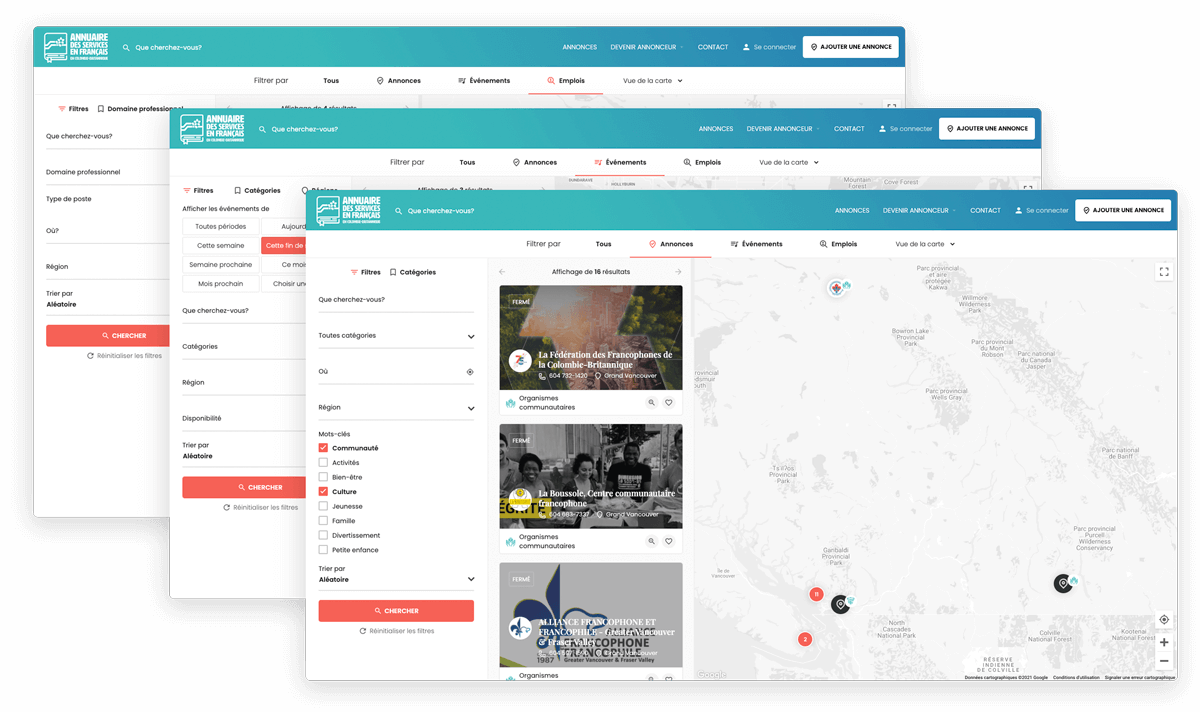This screenshot has height=712, width=1200.
Task: Open Vue de la carte dropdown in middle window
Action: click(789, 162)
